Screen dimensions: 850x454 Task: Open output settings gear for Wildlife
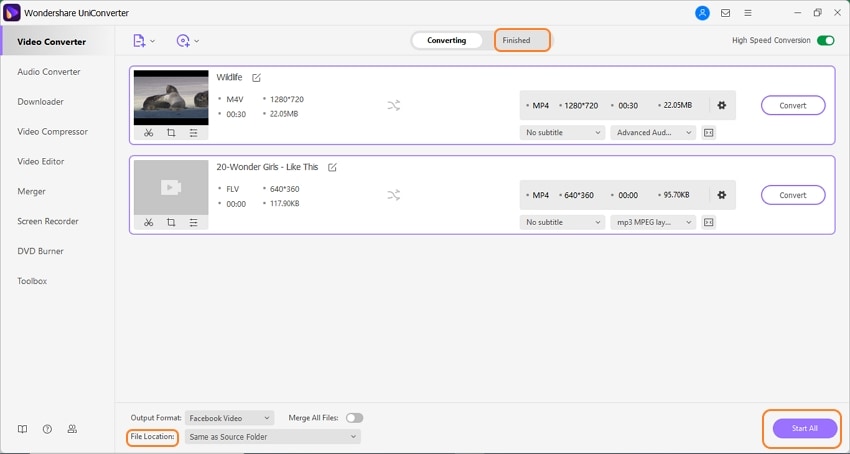pyautogui.click(x=722, y=105)
